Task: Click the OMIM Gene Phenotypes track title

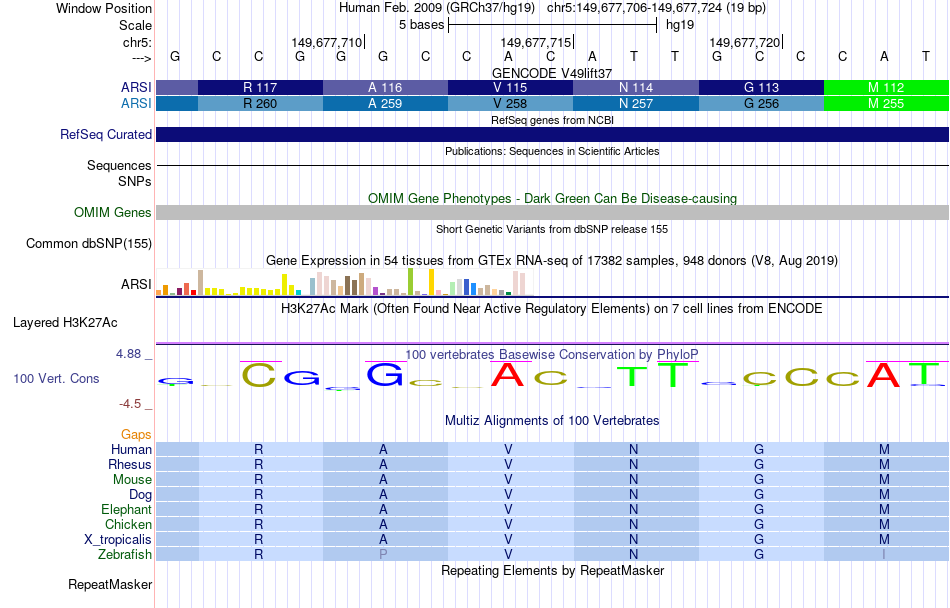Action: [x=552, y=199]
